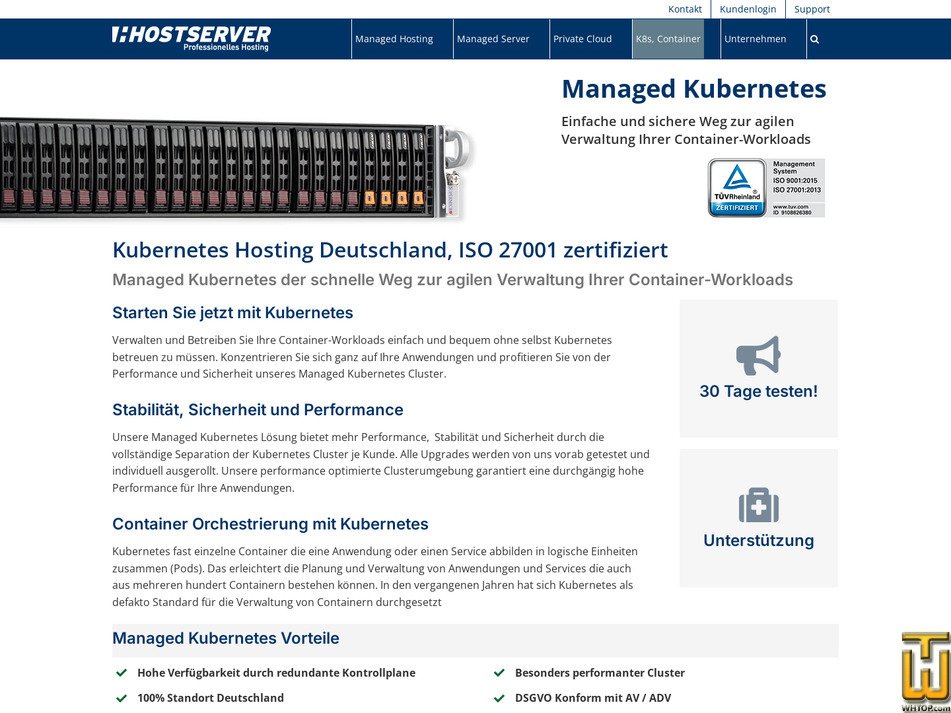Open the Private Cloud menu
Viewport: 951px width, 713px height.
pos(582,39)
